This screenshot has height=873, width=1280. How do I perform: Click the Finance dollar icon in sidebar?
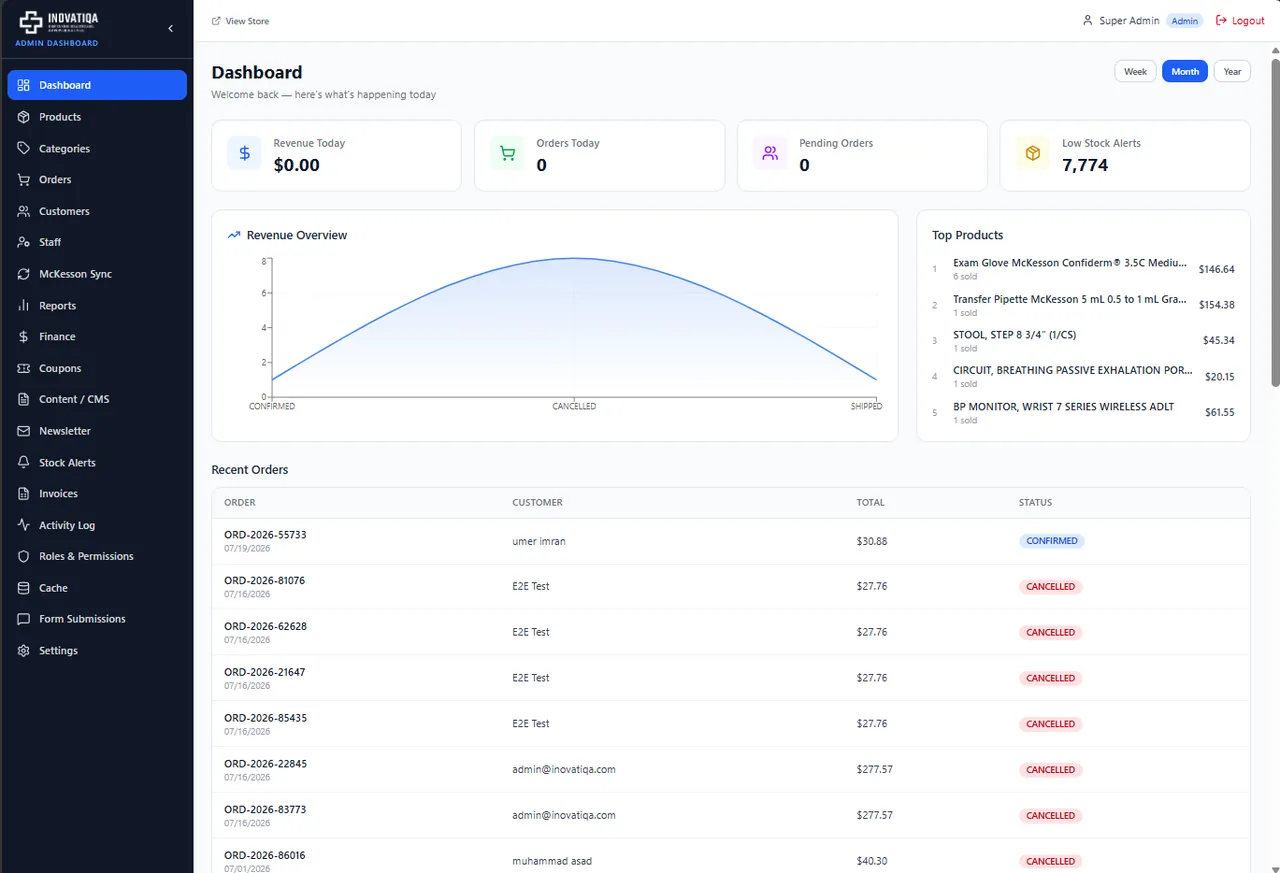tap(24, 337)
